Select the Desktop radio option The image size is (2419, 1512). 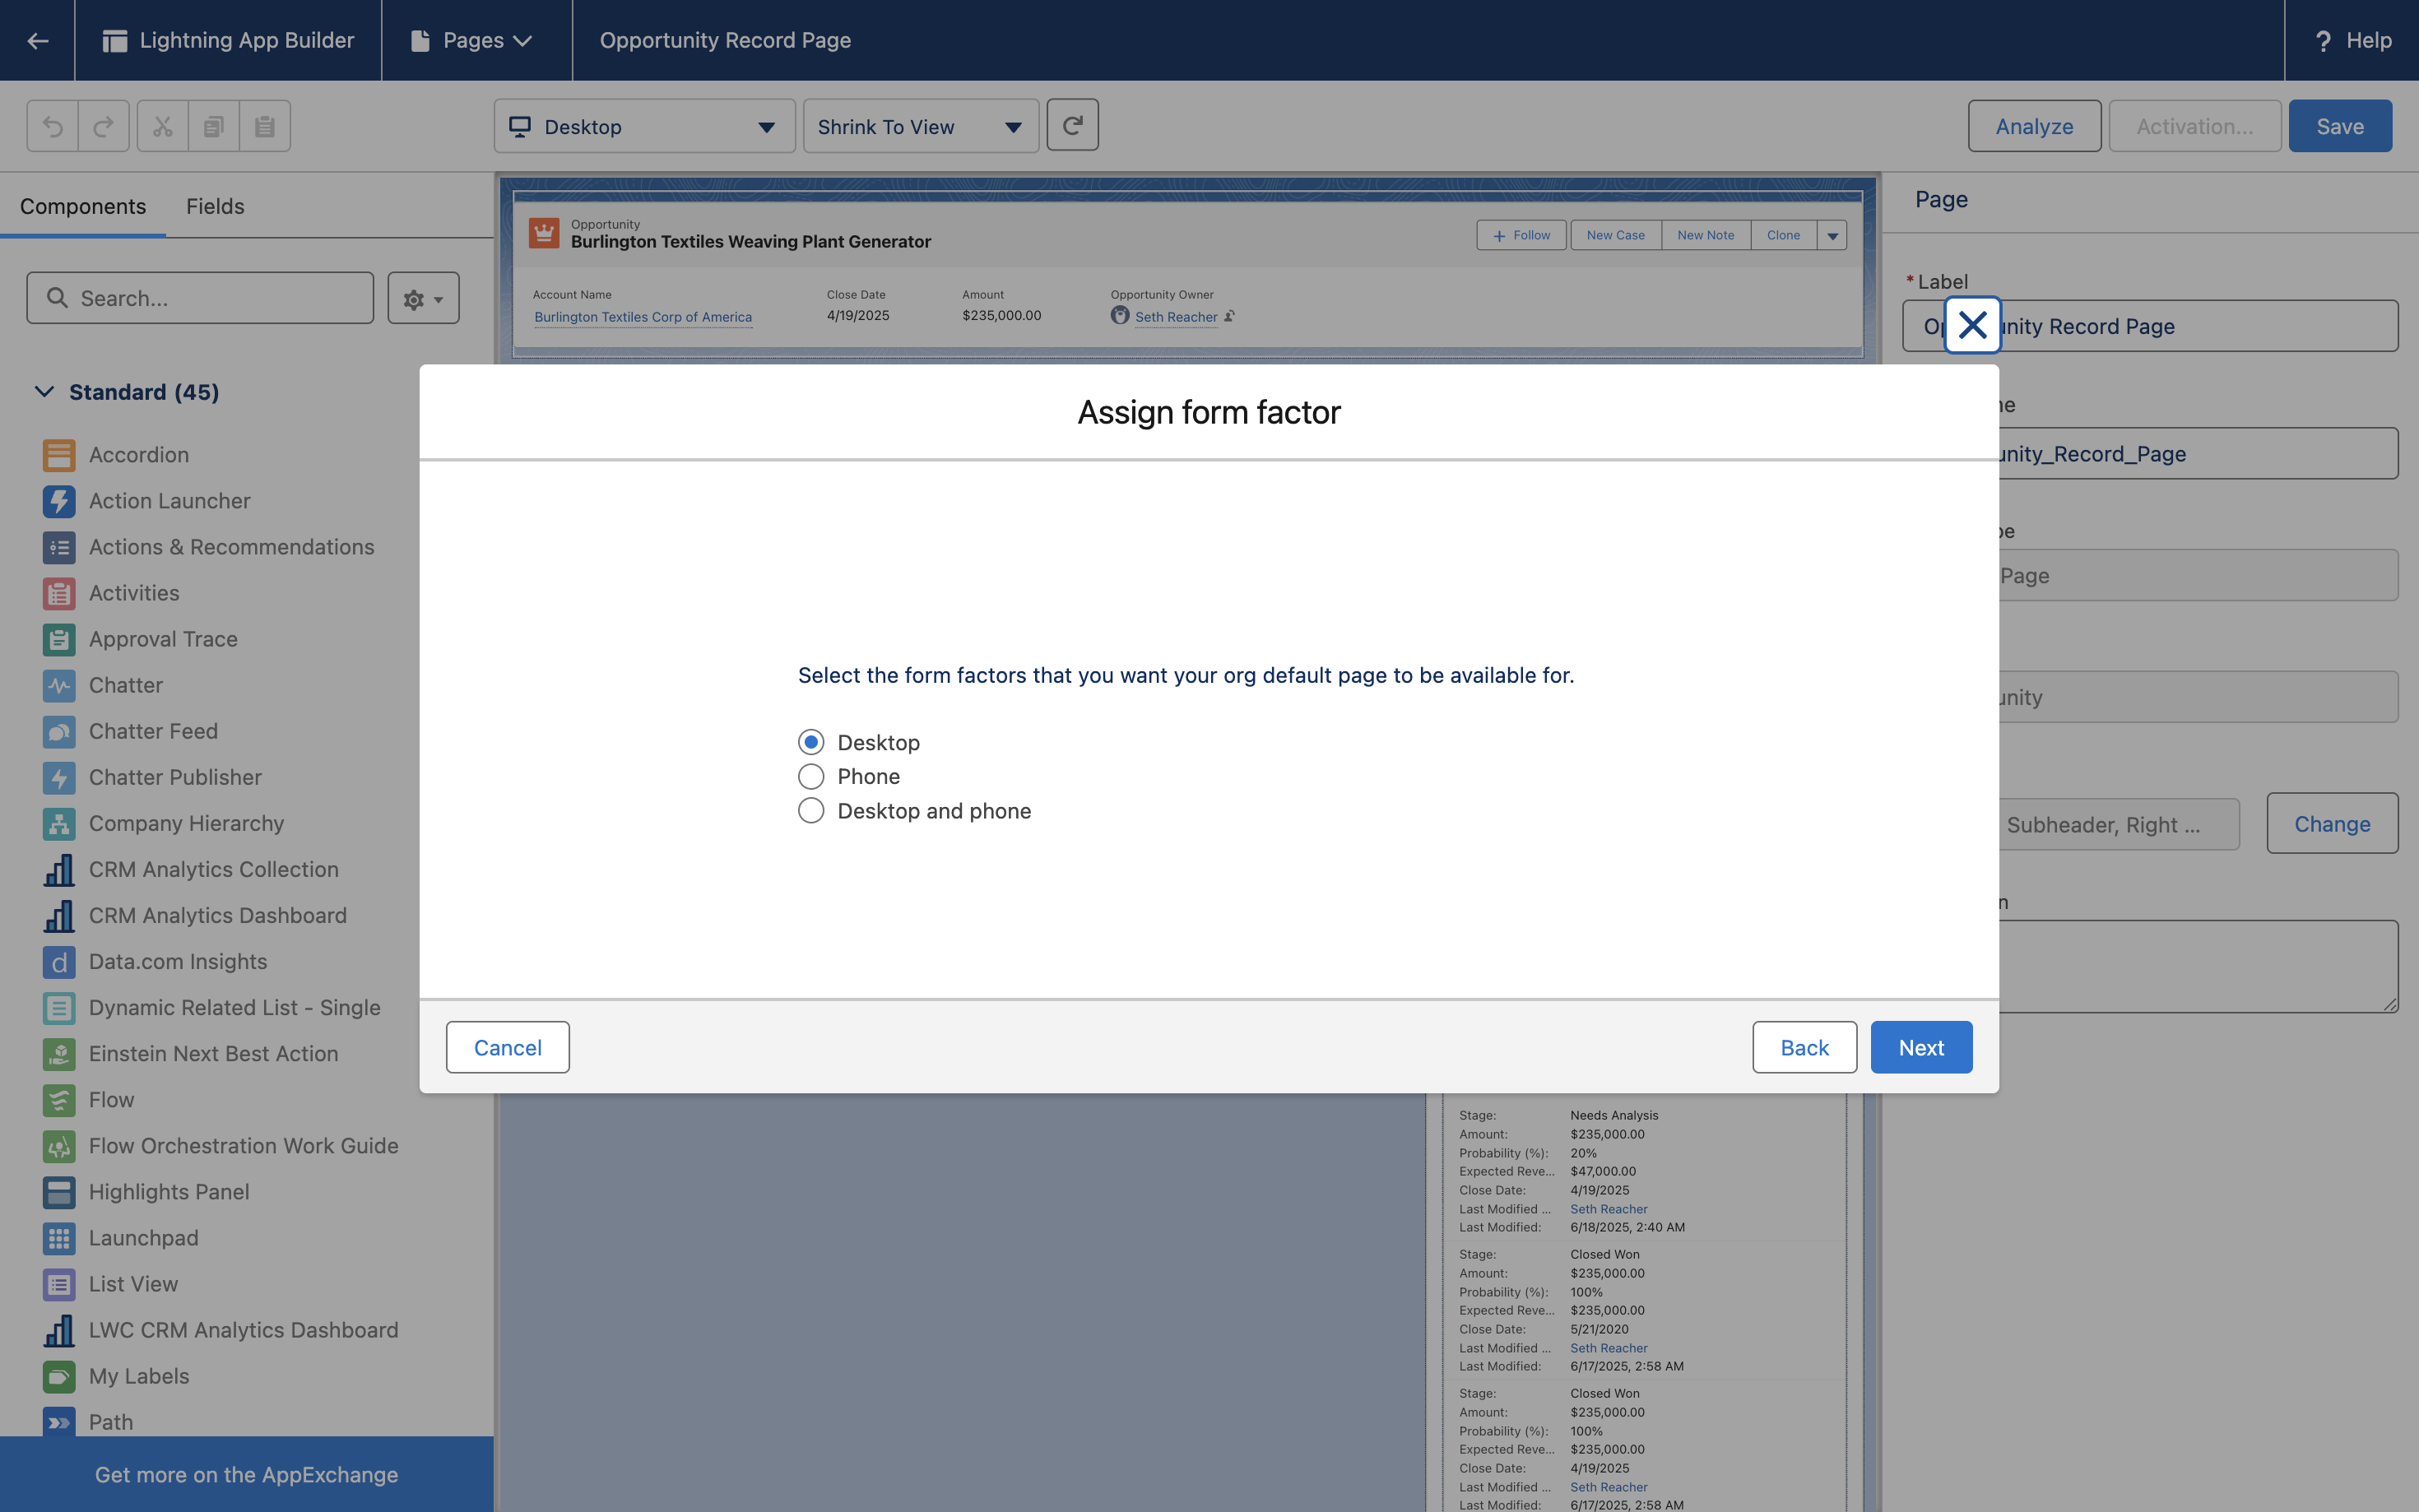click(811, 742)
